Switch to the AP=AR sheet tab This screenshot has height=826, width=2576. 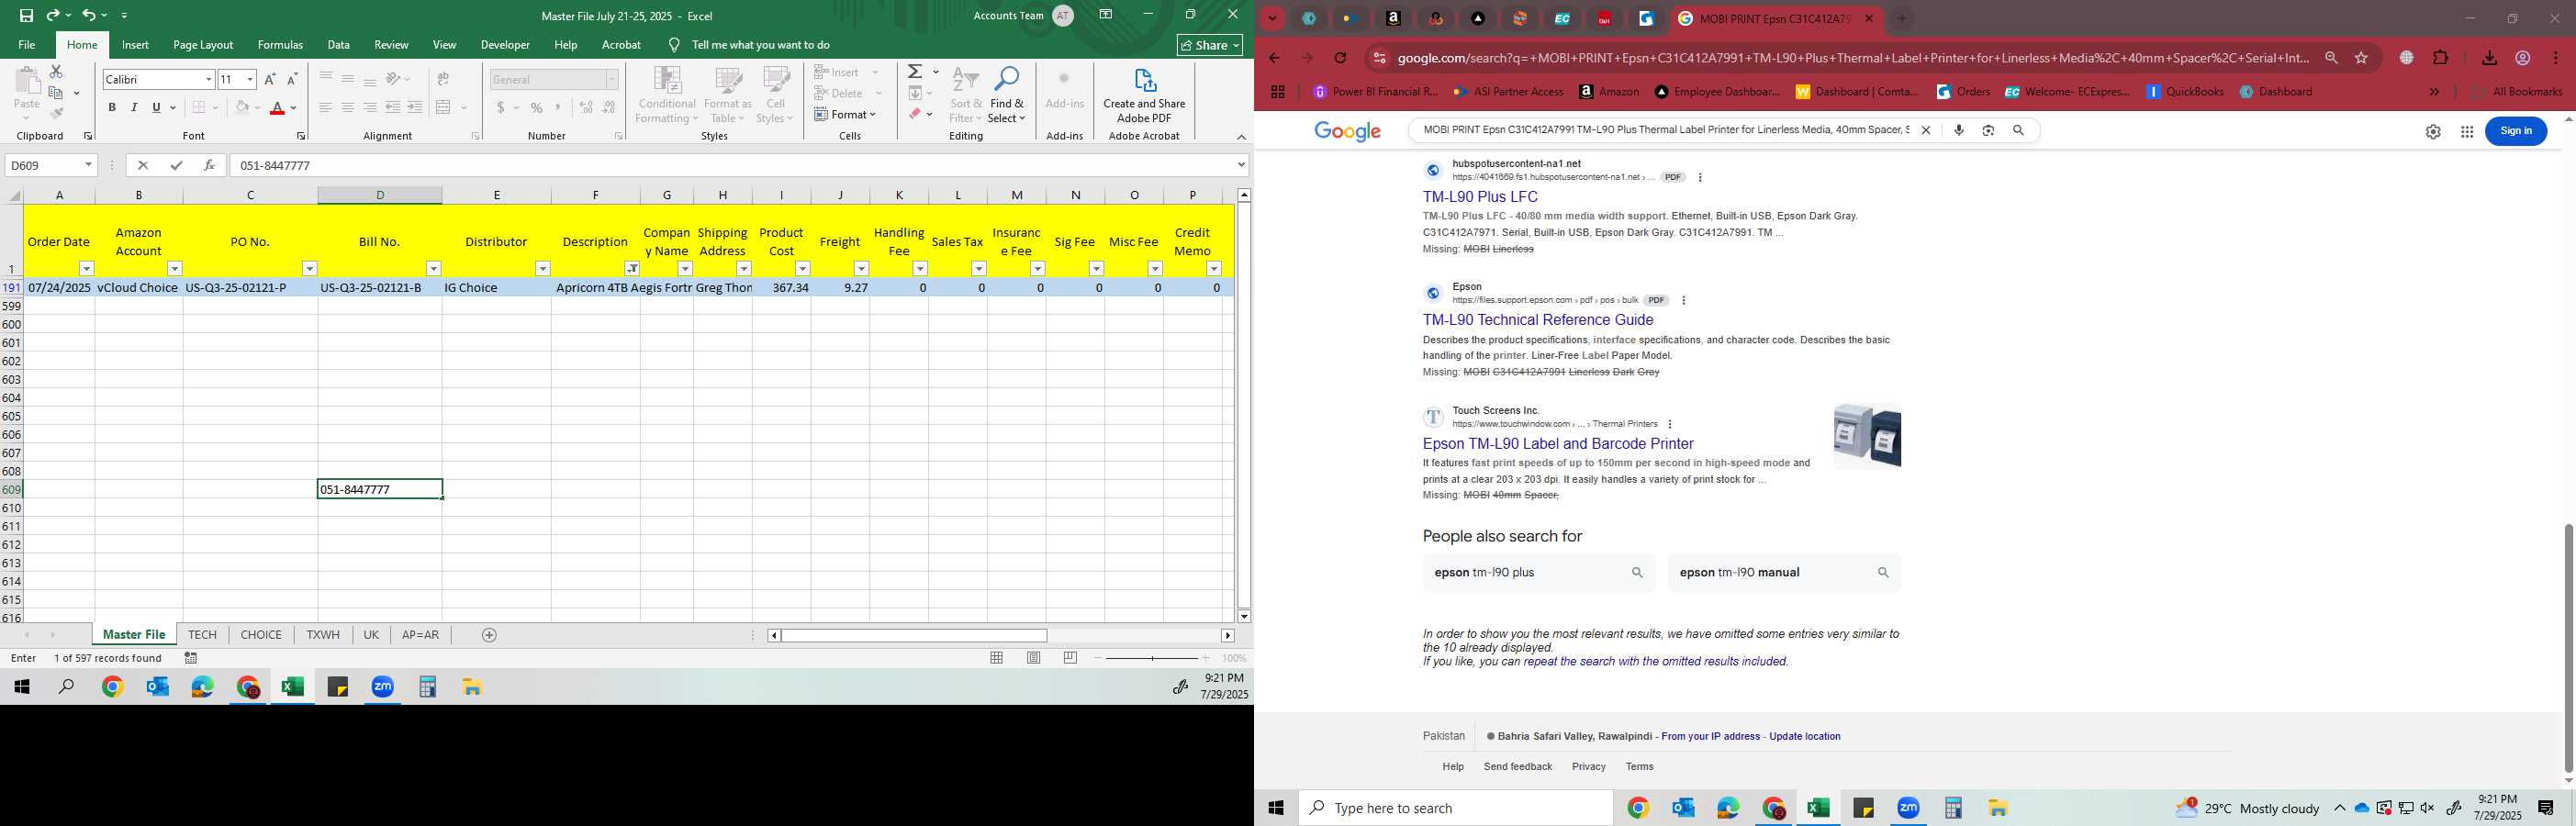(x=420, y=634)
